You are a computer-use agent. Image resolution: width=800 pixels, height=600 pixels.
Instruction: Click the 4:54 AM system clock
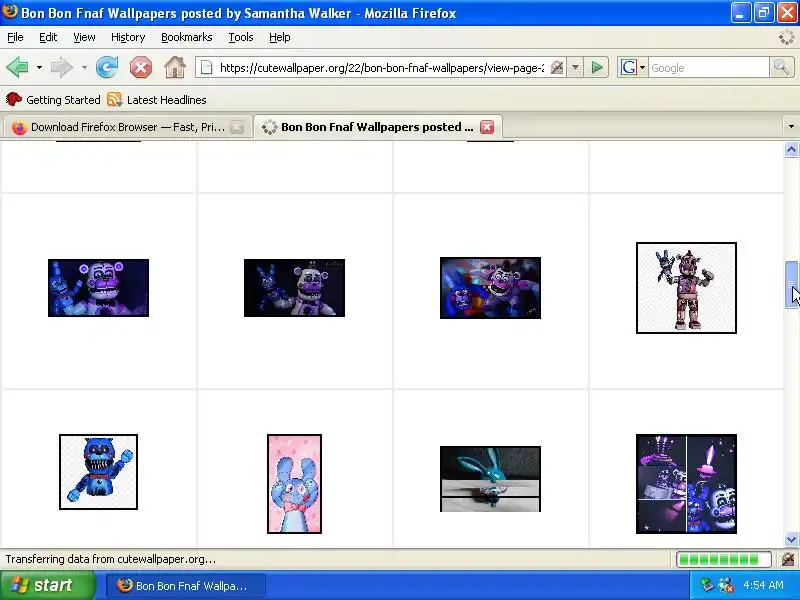[x=763, y=585]
